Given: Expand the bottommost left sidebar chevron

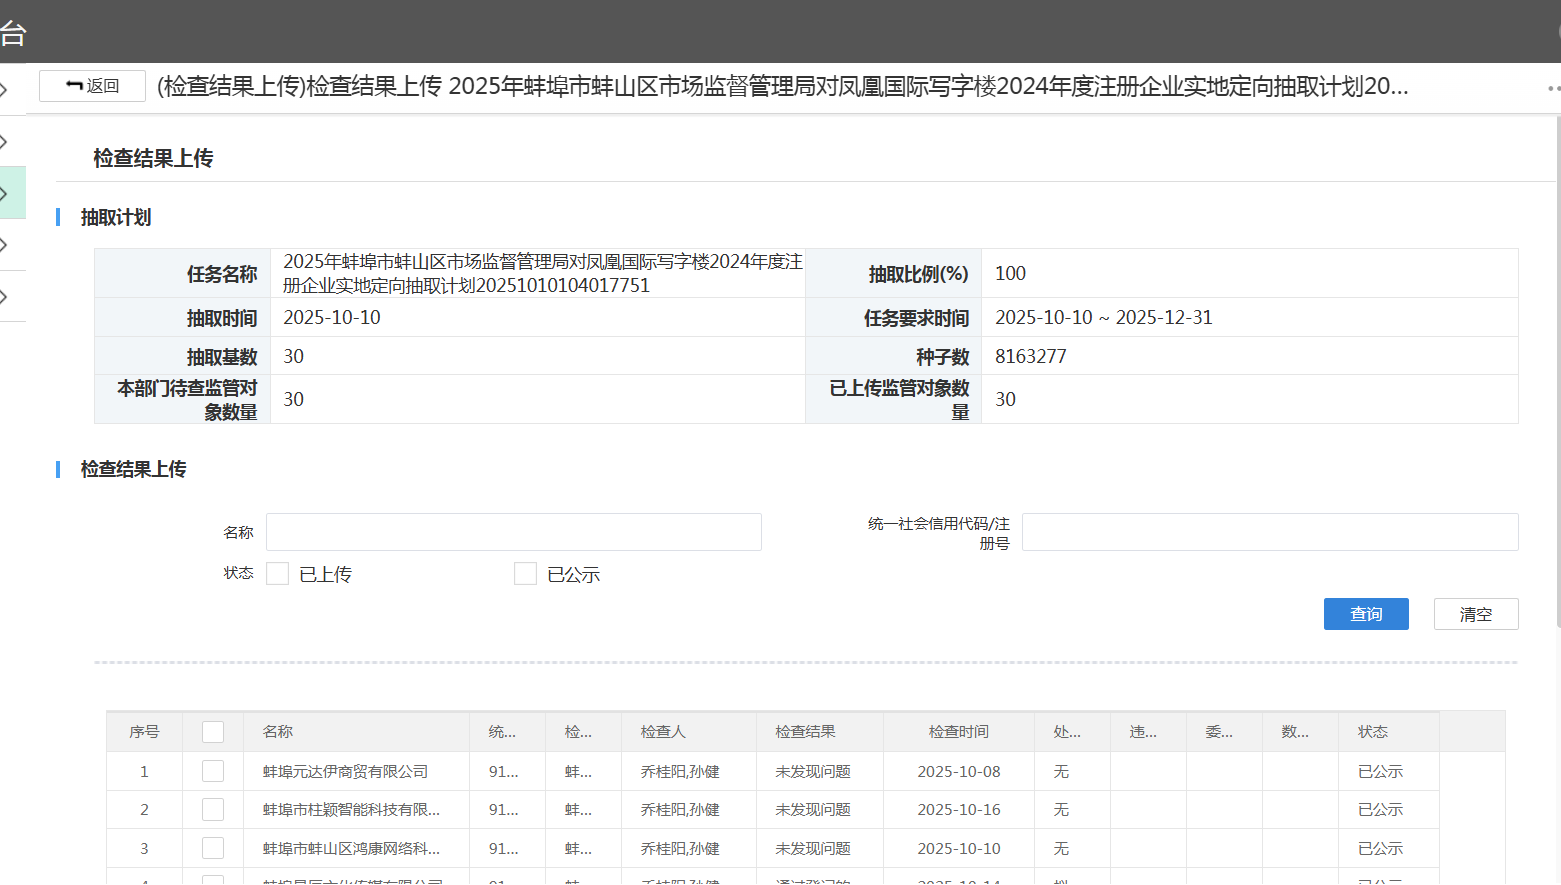Looking at the screenshot, I should pyautogui.click(x=5, y=297).
